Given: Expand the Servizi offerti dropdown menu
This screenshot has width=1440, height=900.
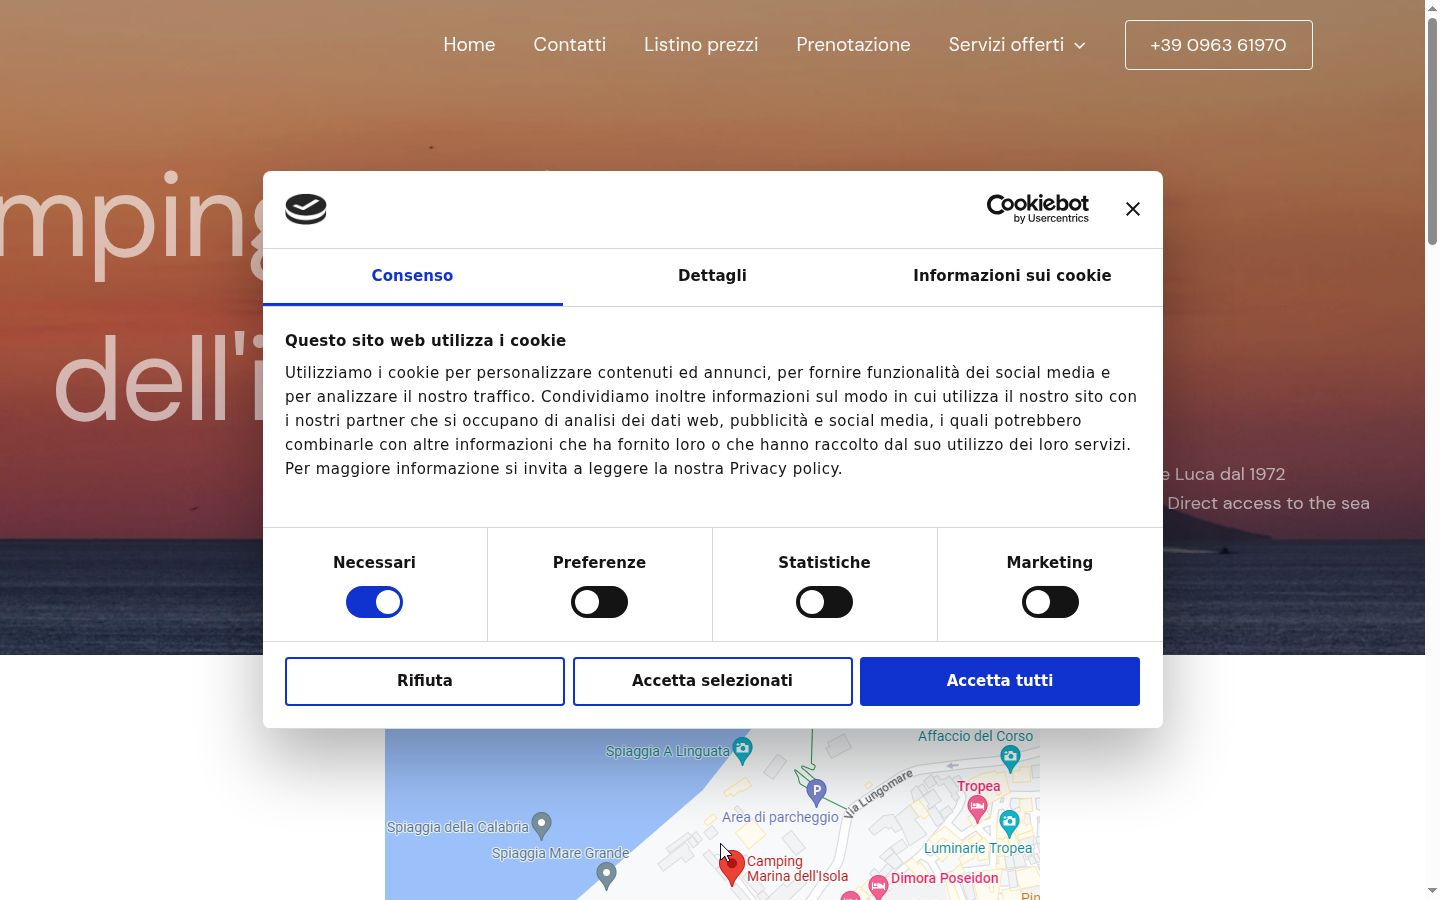Looking at the screenshot, I should tap(1017, 45).
